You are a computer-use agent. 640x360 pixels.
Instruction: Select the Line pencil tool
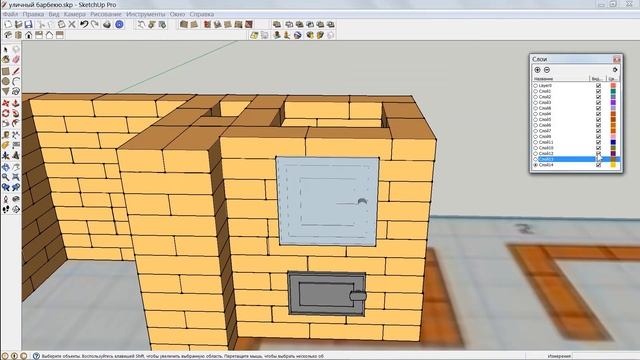[16, 71]
